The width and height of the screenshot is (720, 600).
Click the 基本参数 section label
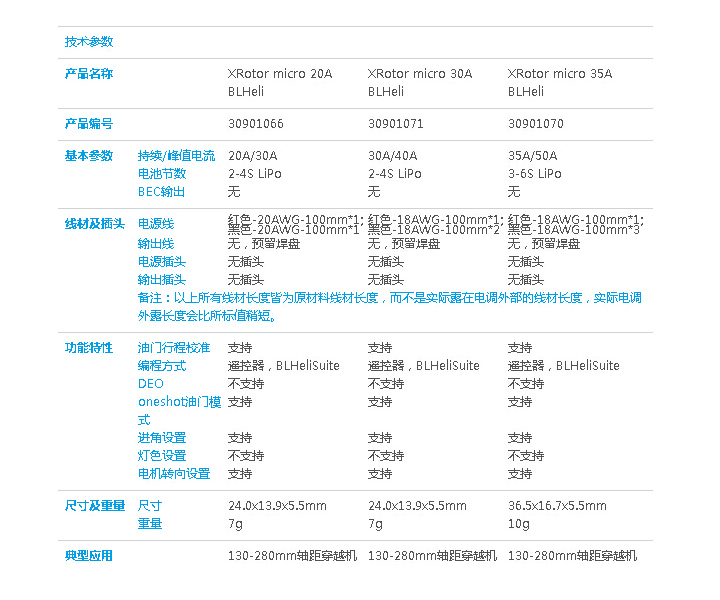[89, 156]
